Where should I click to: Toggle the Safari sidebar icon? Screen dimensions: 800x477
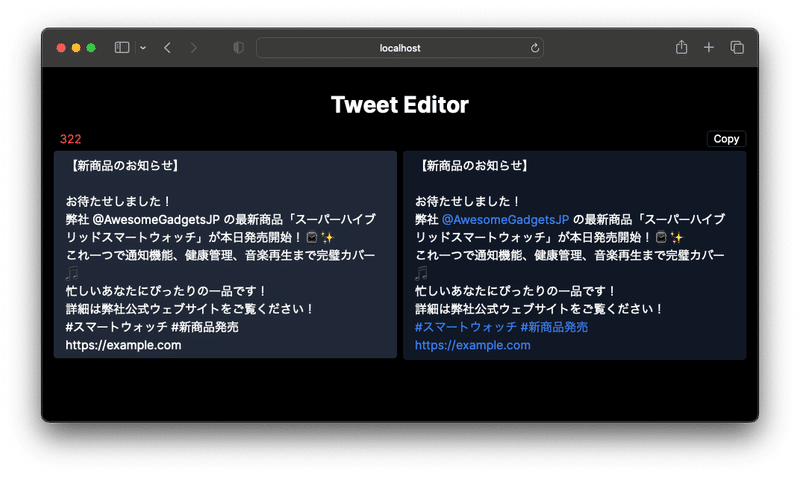pyautogui.click(x=121, y=47)
